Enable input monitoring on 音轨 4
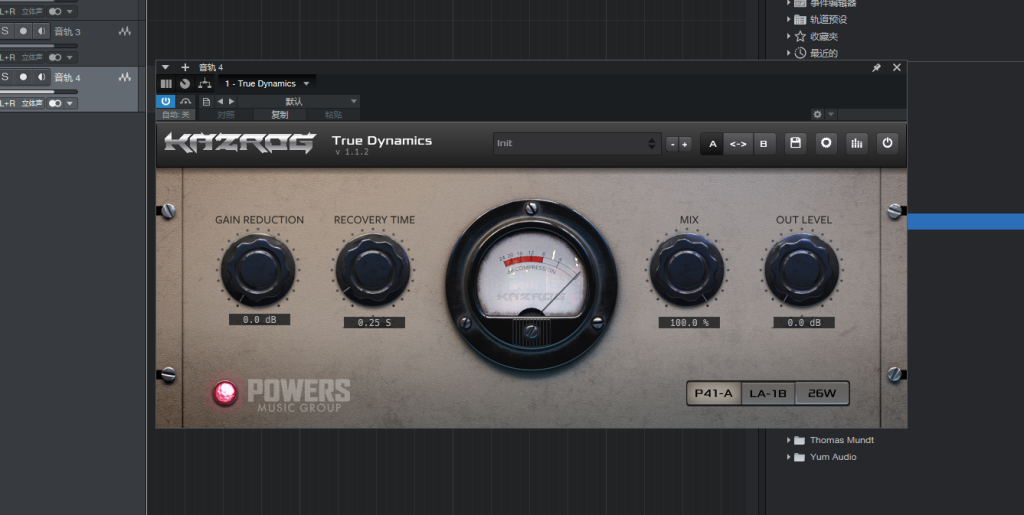Screen dimensions: 1024x515 click(41, 76)
